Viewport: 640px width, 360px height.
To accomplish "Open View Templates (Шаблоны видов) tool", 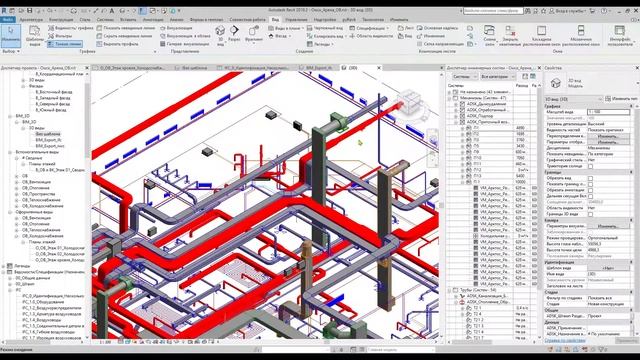I will (x=35, y=36).
